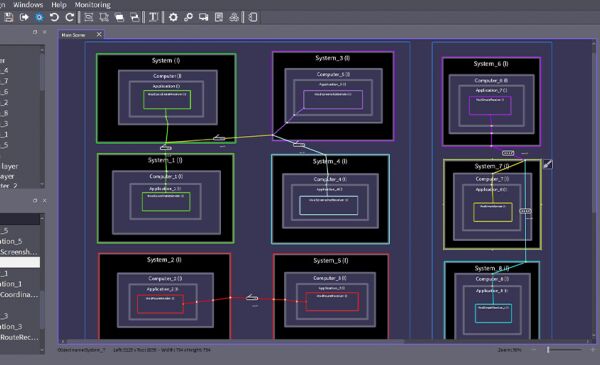Viewport: 600px width, 365px height.
Task: Click the cyan module box inside System_8
Action: (x=493, y=313)
